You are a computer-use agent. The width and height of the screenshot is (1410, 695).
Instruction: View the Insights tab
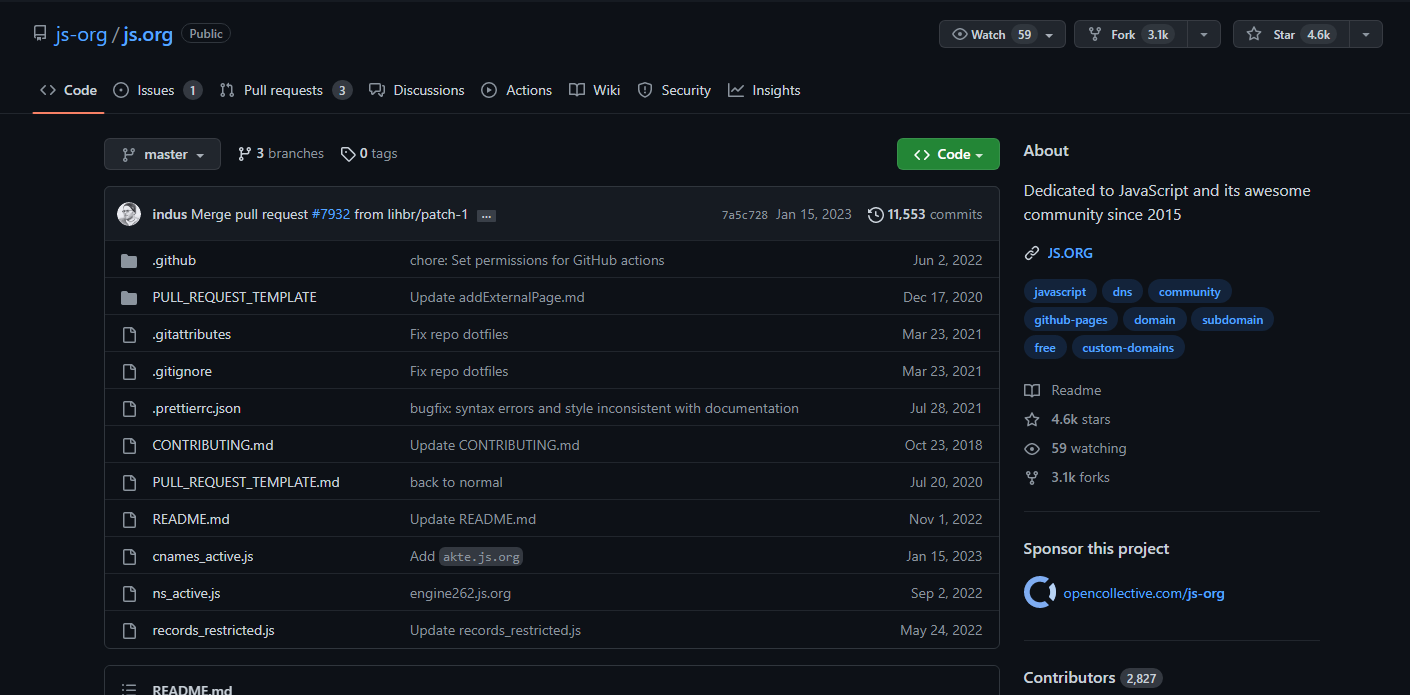(764, 90)
